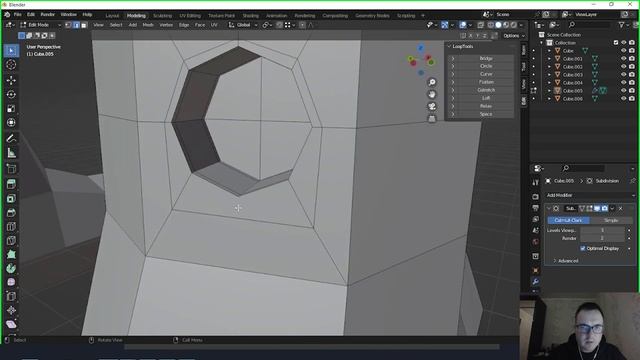The width and height of the screenshot is (640, 360).
Task: Expand the LoopTools Circle options
Action: tap(453, 66)
